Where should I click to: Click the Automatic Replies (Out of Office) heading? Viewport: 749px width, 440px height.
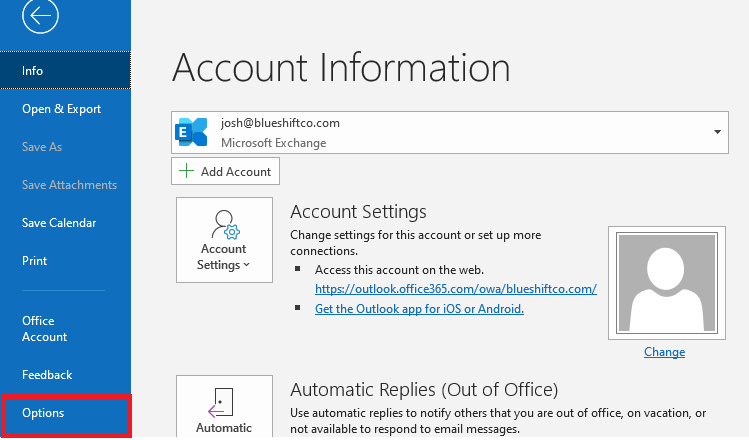click(424, 390)
